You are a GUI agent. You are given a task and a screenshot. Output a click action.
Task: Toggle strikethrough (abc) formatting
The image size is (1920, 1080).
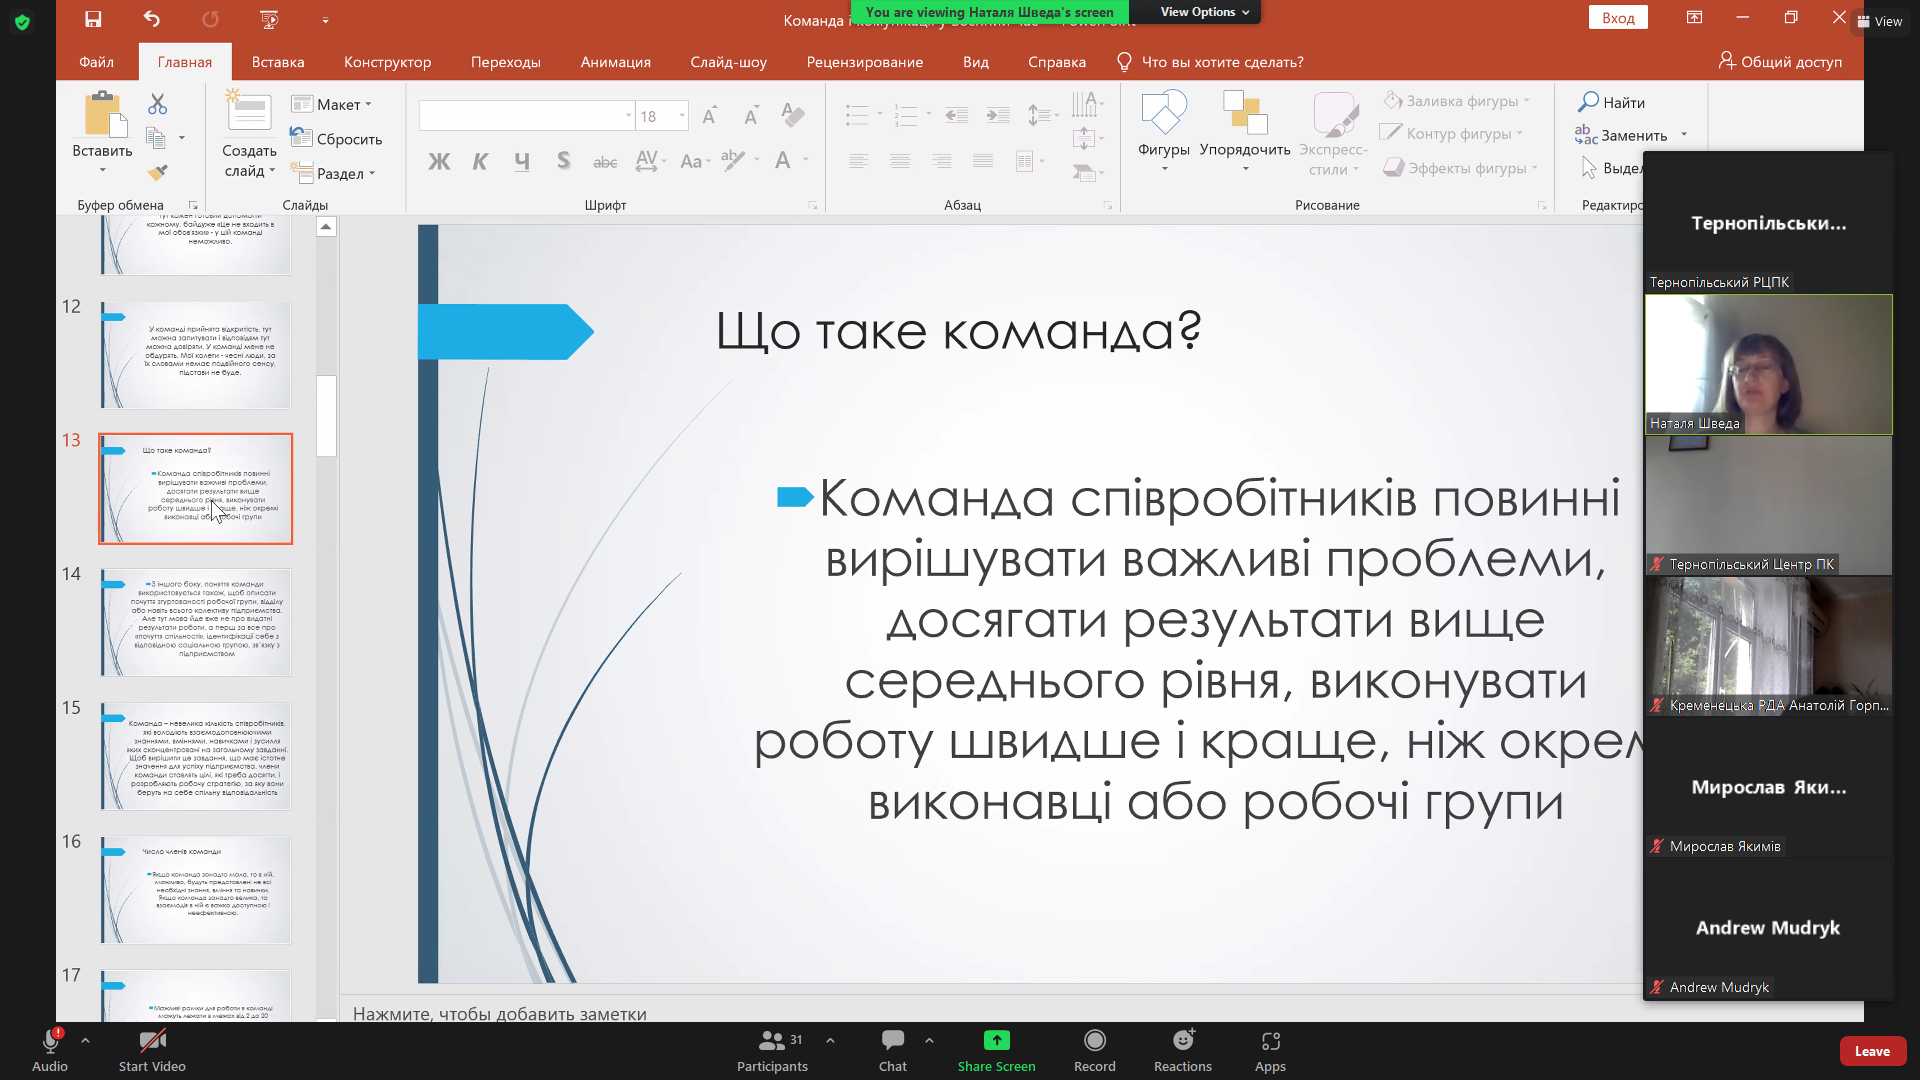pyautogui.click(x=605, y=161)
